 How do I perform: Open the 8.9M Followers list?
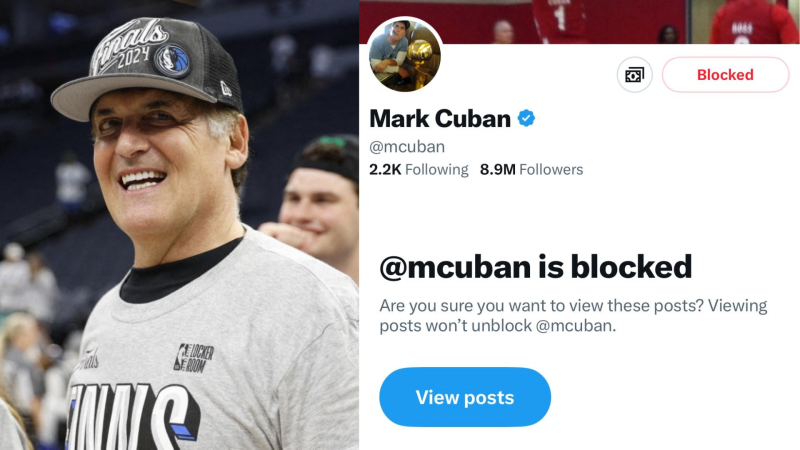(531, 170)
